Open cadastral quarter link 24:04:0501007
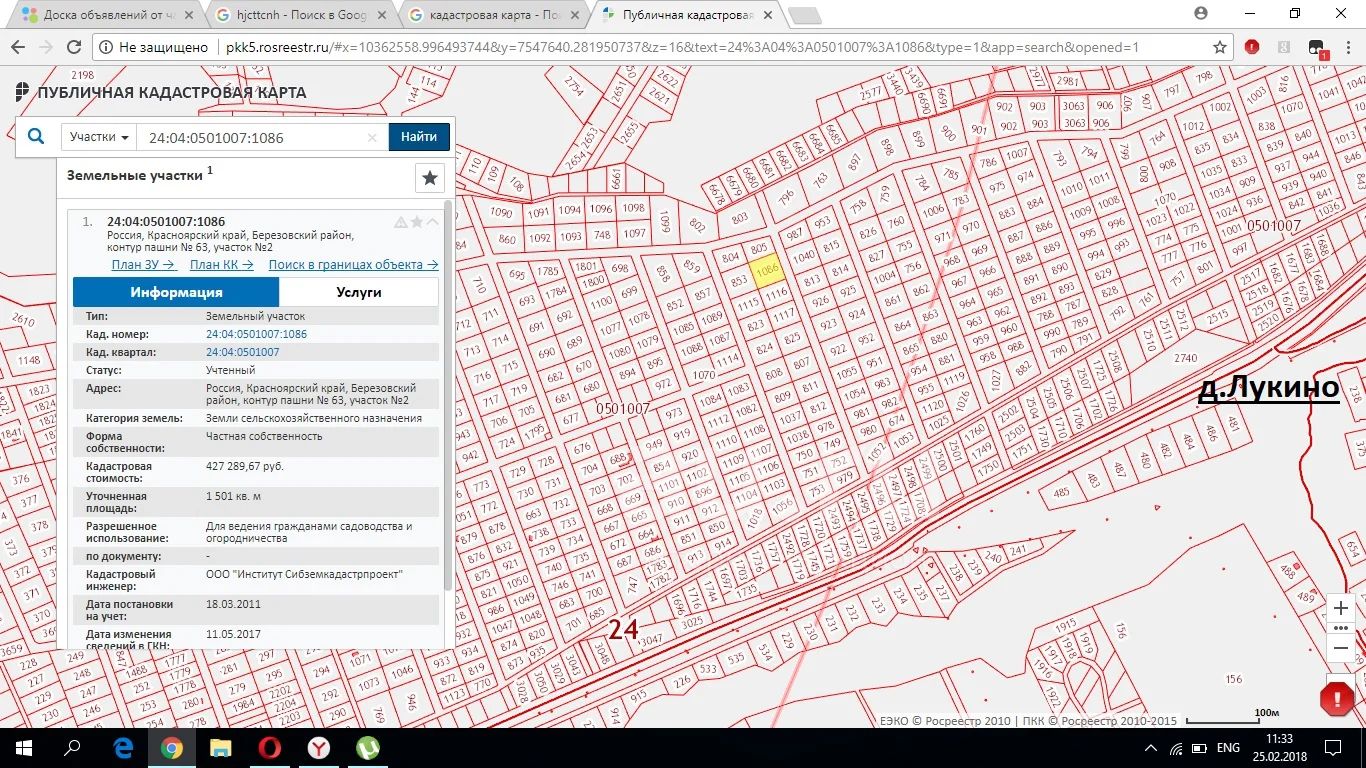 [243, 352]
